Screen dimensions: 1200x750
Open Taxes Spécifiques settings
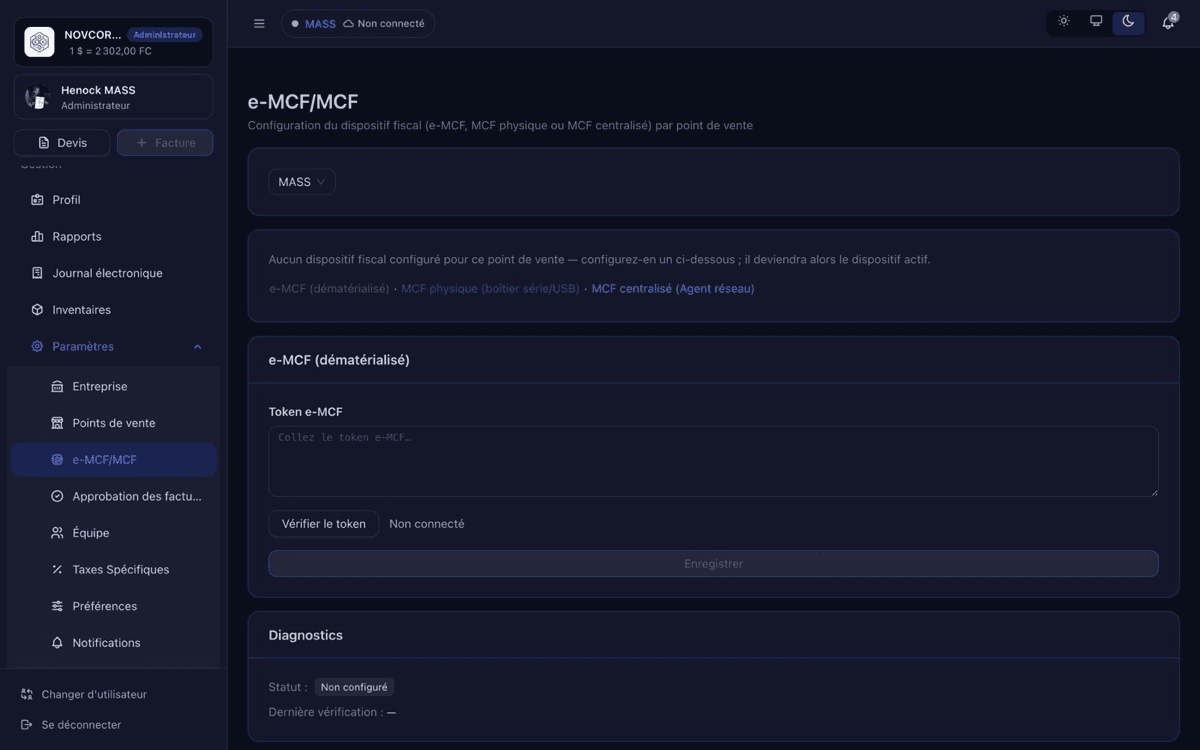tap(113, 570)
